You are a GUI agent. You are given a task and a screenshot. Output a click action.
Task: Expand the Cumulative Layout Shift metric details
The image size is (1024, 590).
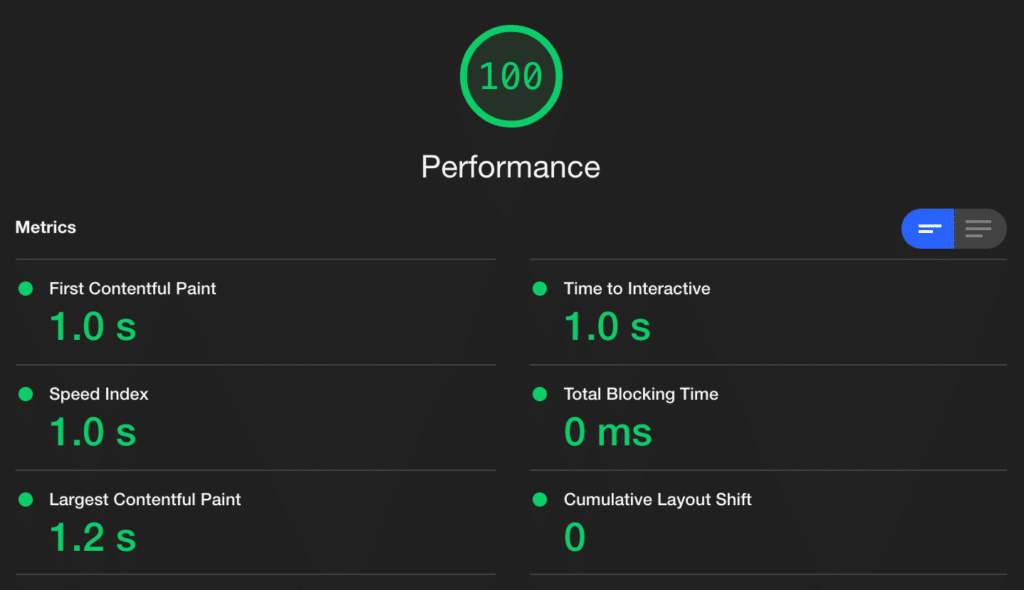[x=658, y=499]
